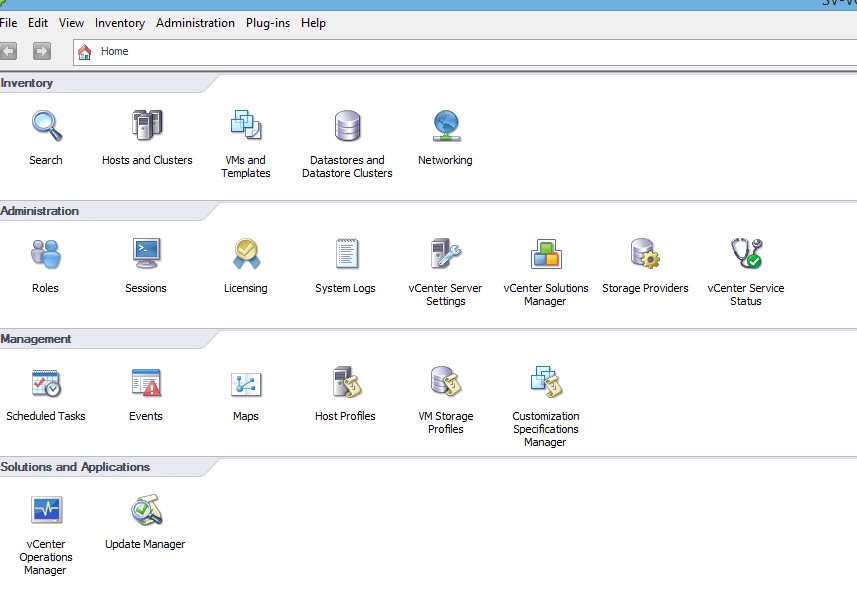Open the Search inventory icon
This screenshot has width=857, height=611.
(46, 126)
